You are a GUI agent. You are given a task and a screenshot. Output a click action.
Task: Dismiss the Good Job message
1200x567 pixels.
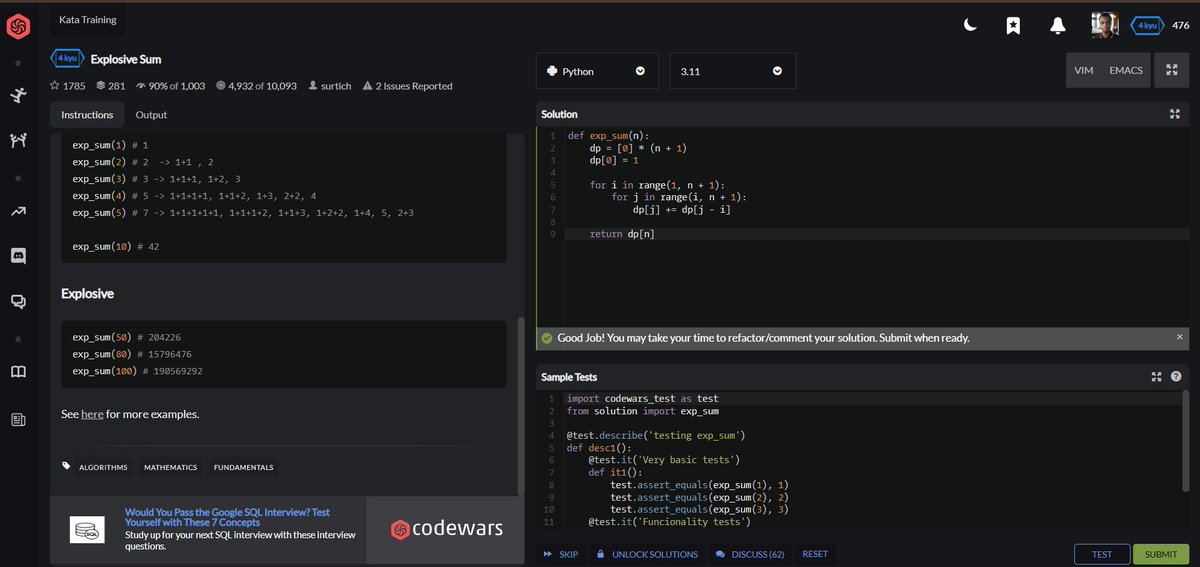click(x=1179, y=337)
